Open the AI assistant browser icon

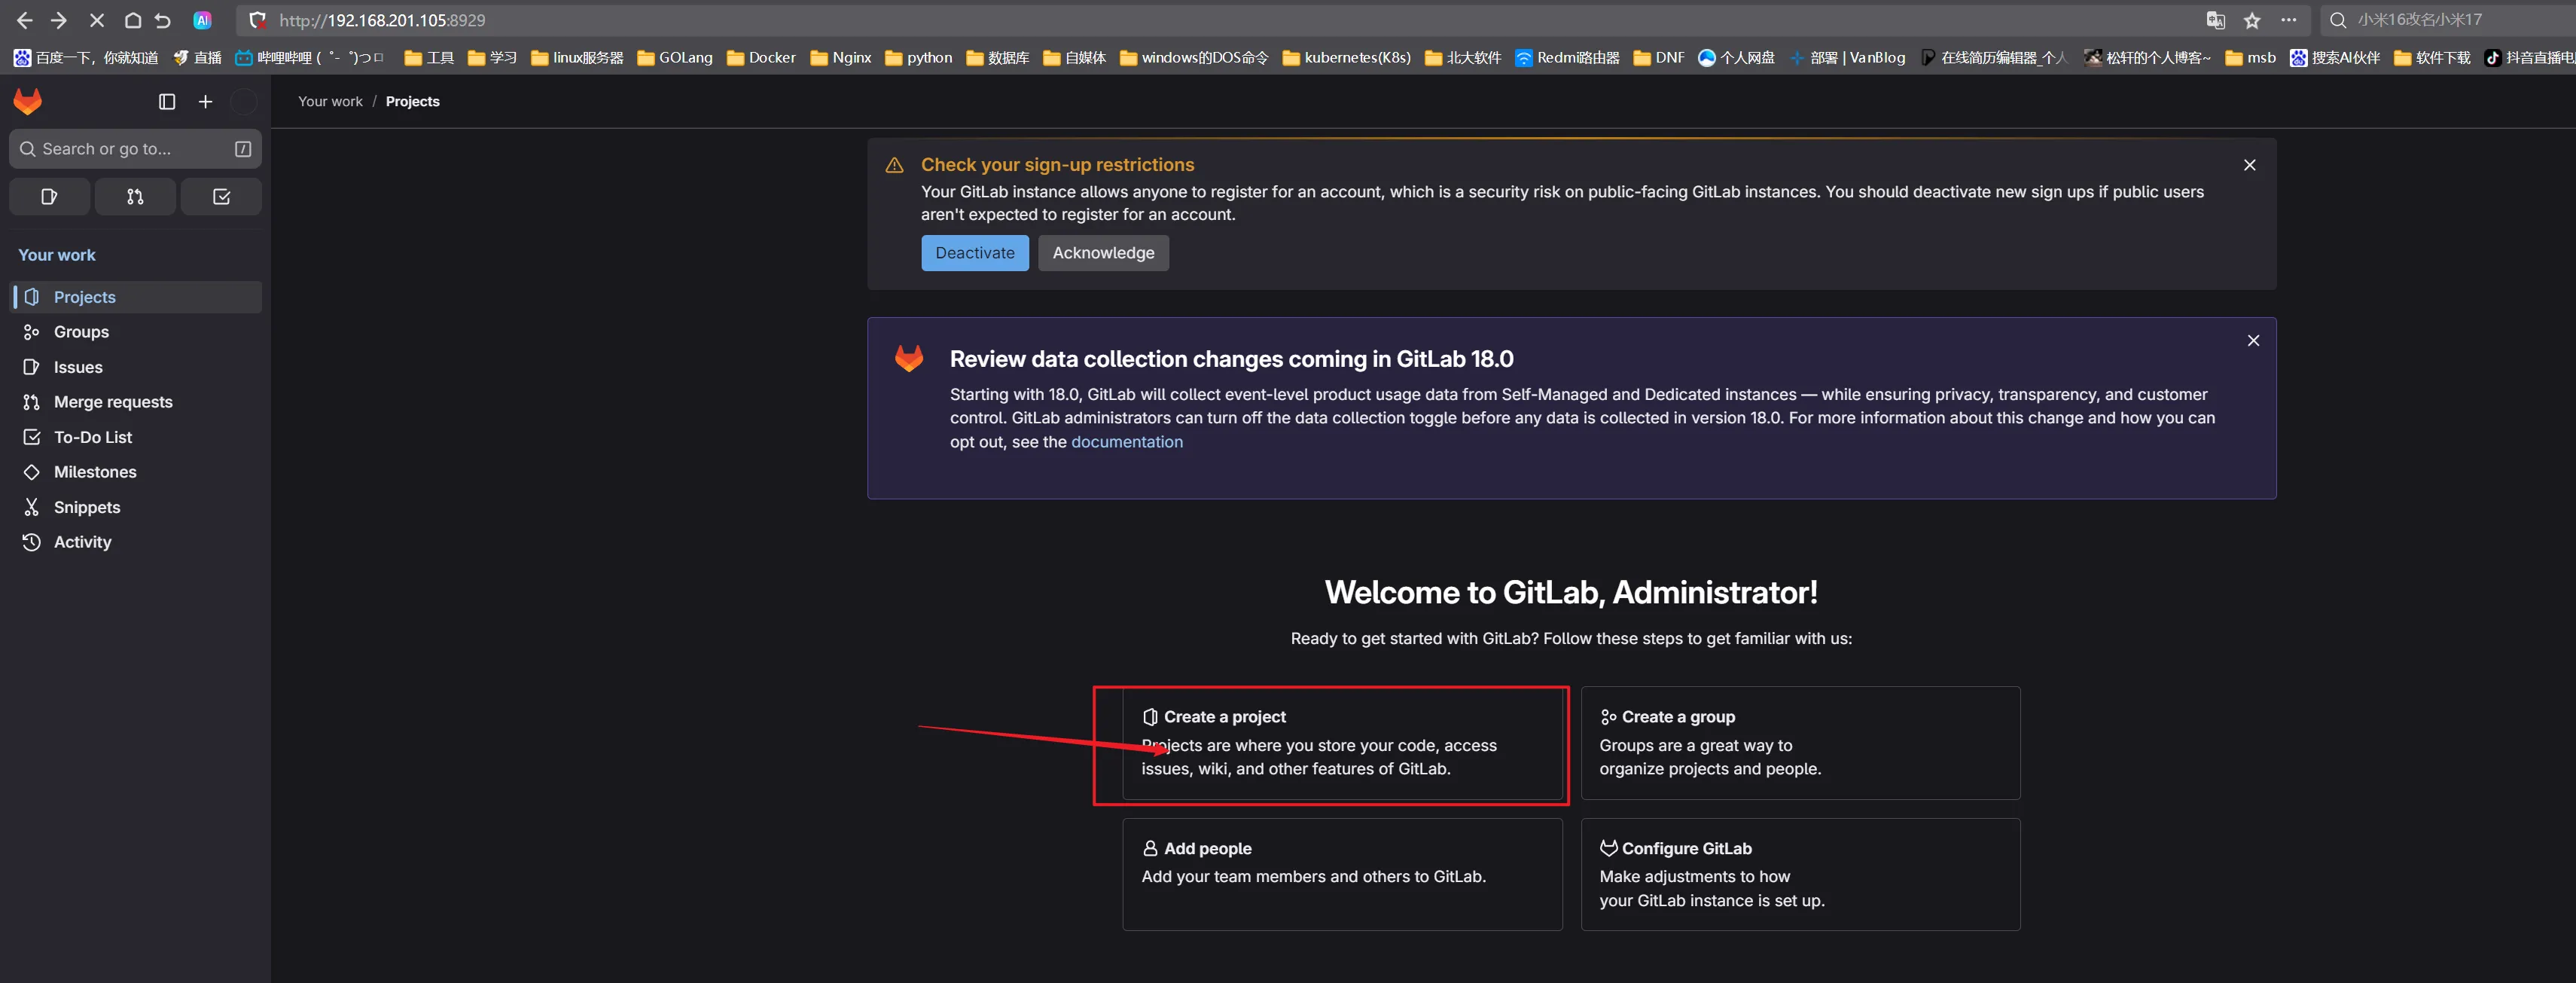click(x=202, y=20)
